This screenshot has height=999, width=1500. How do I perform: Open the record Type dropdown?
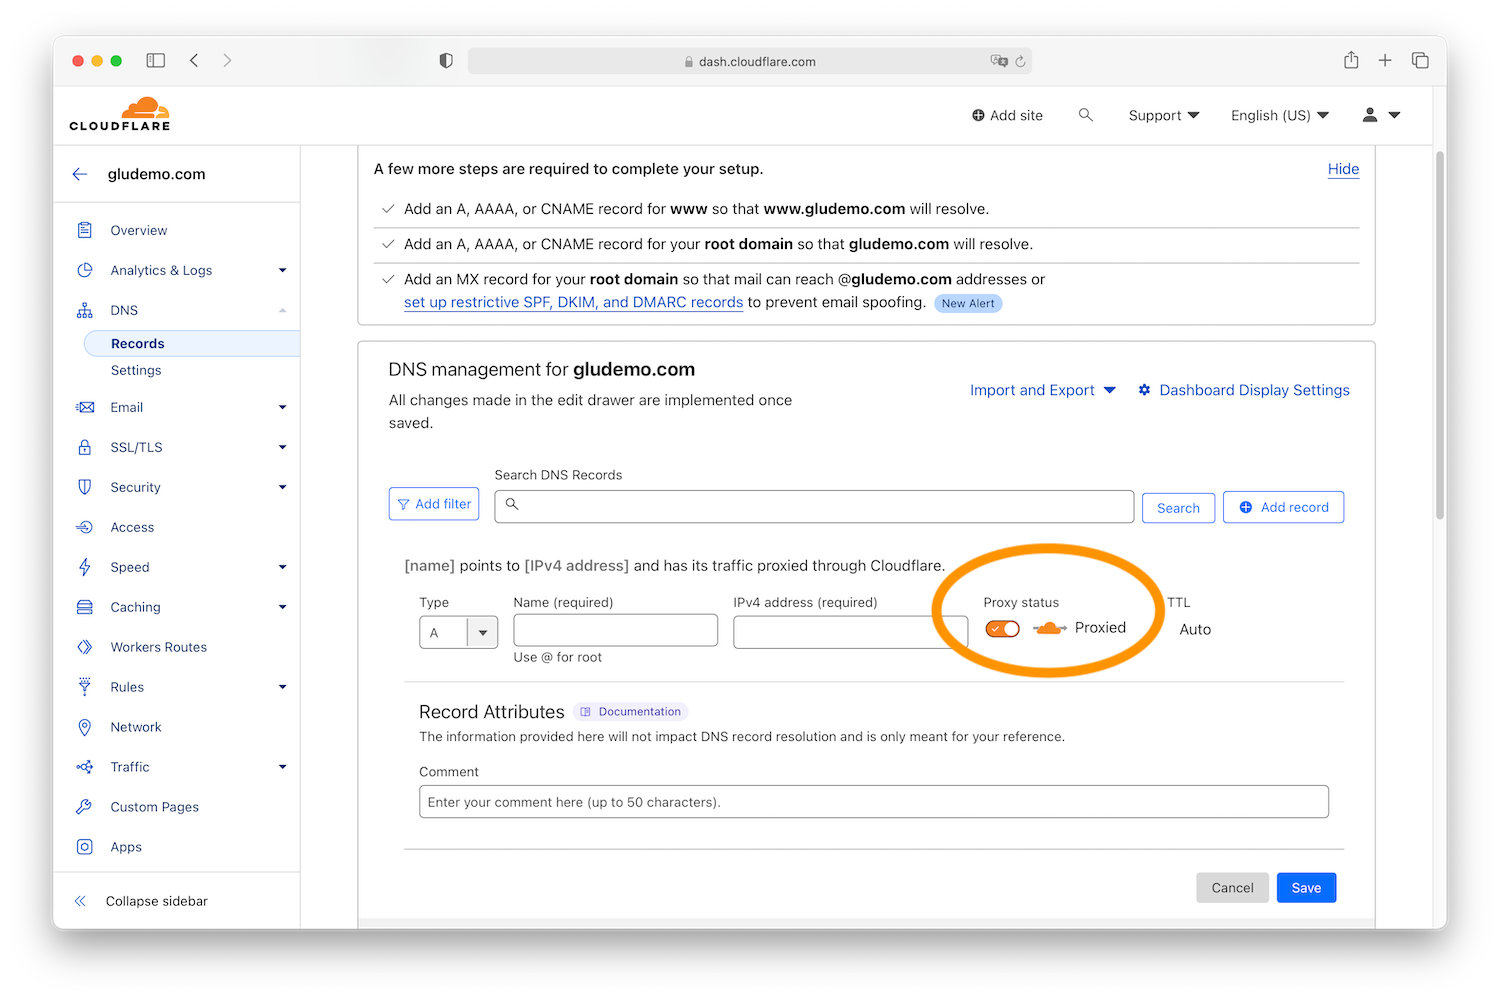point(458,632)
